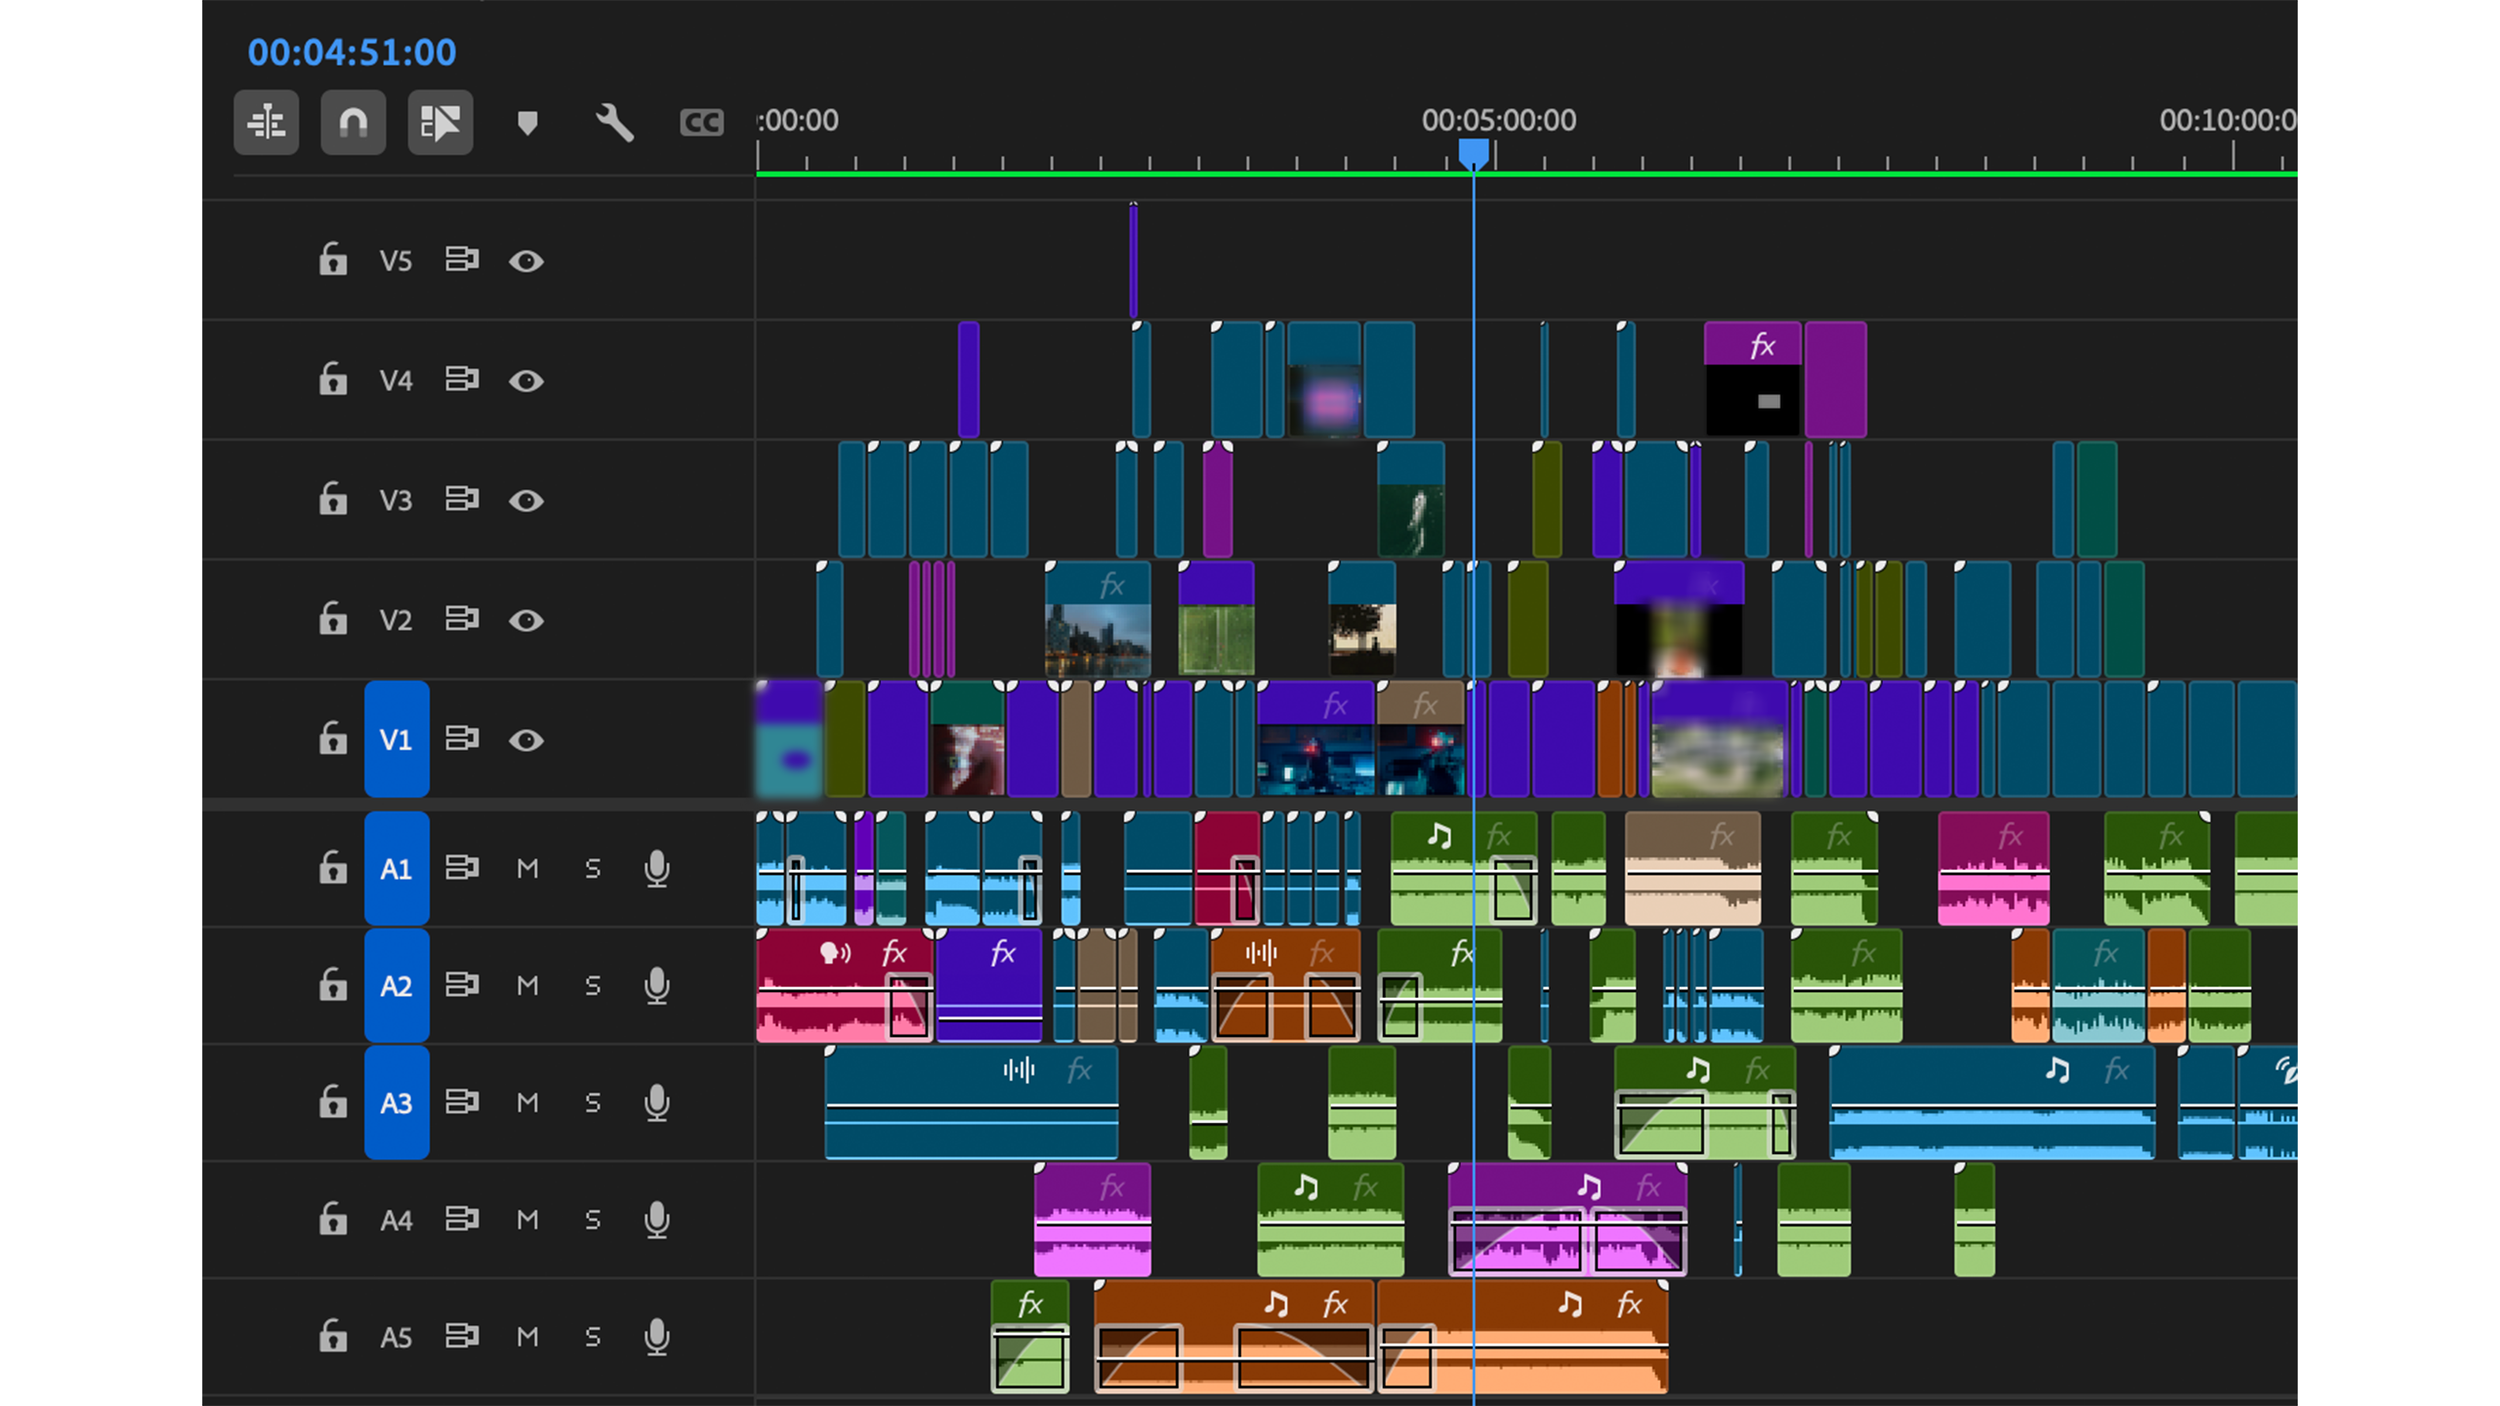Viewport: 2500px width, 1406px height.
Task: Click the Linked Selection icon
Action: pyautogui.click(x=440, y=123)
